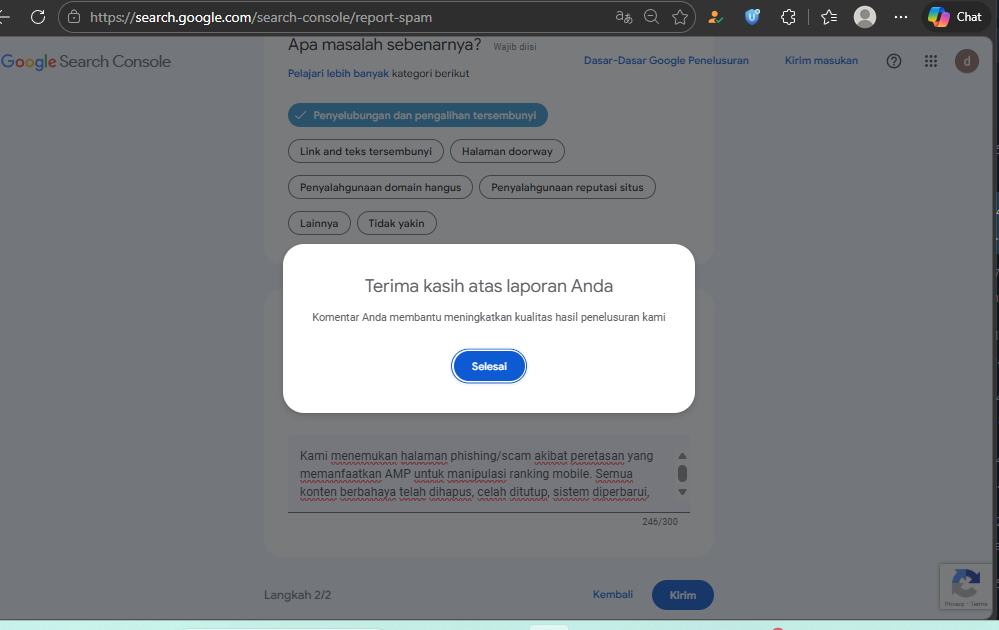Click the Kirim submit button
This screenshot has width=999, height=630.
coord(682,595)
